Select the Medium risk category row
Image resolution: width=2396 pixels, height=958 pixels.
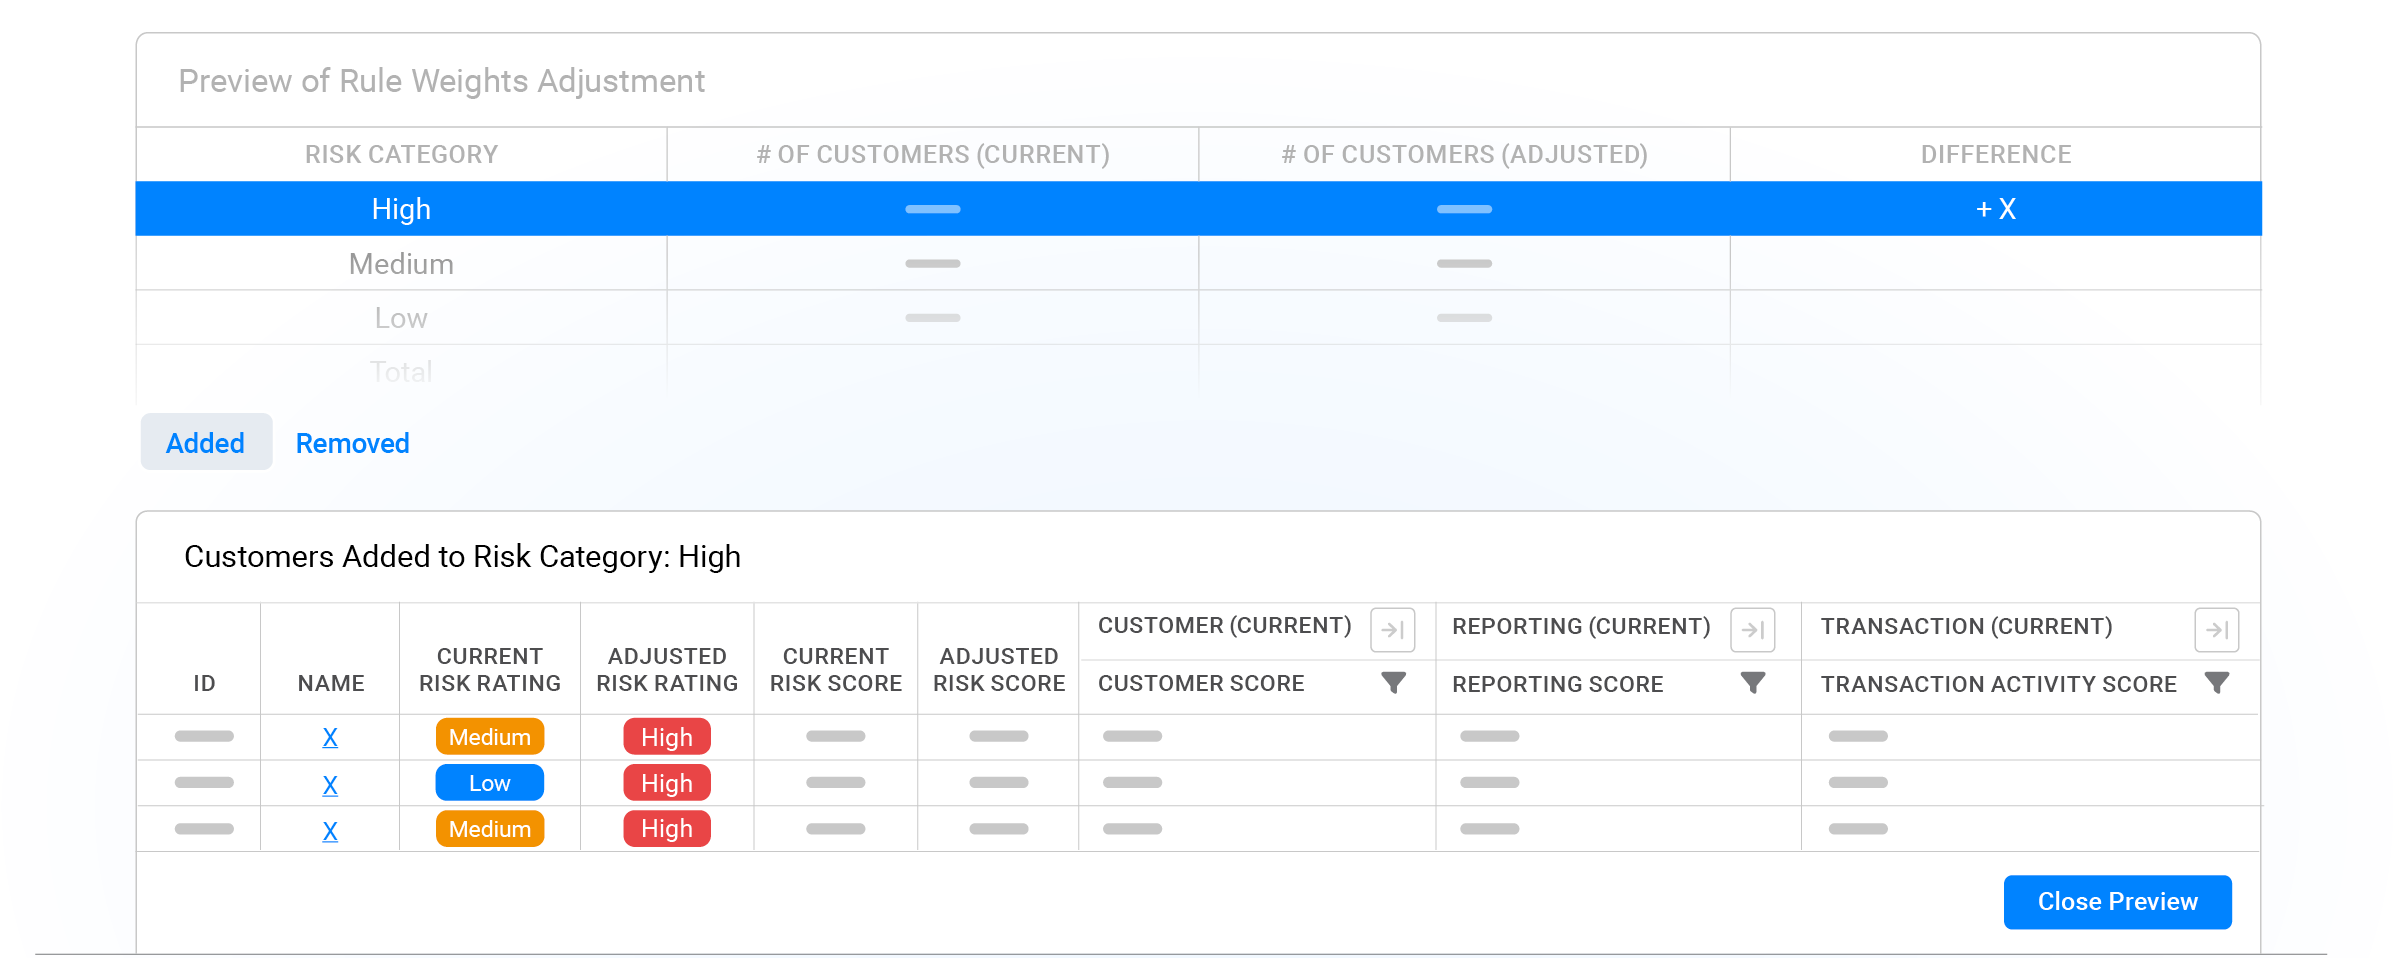click(x=401, y=264)
